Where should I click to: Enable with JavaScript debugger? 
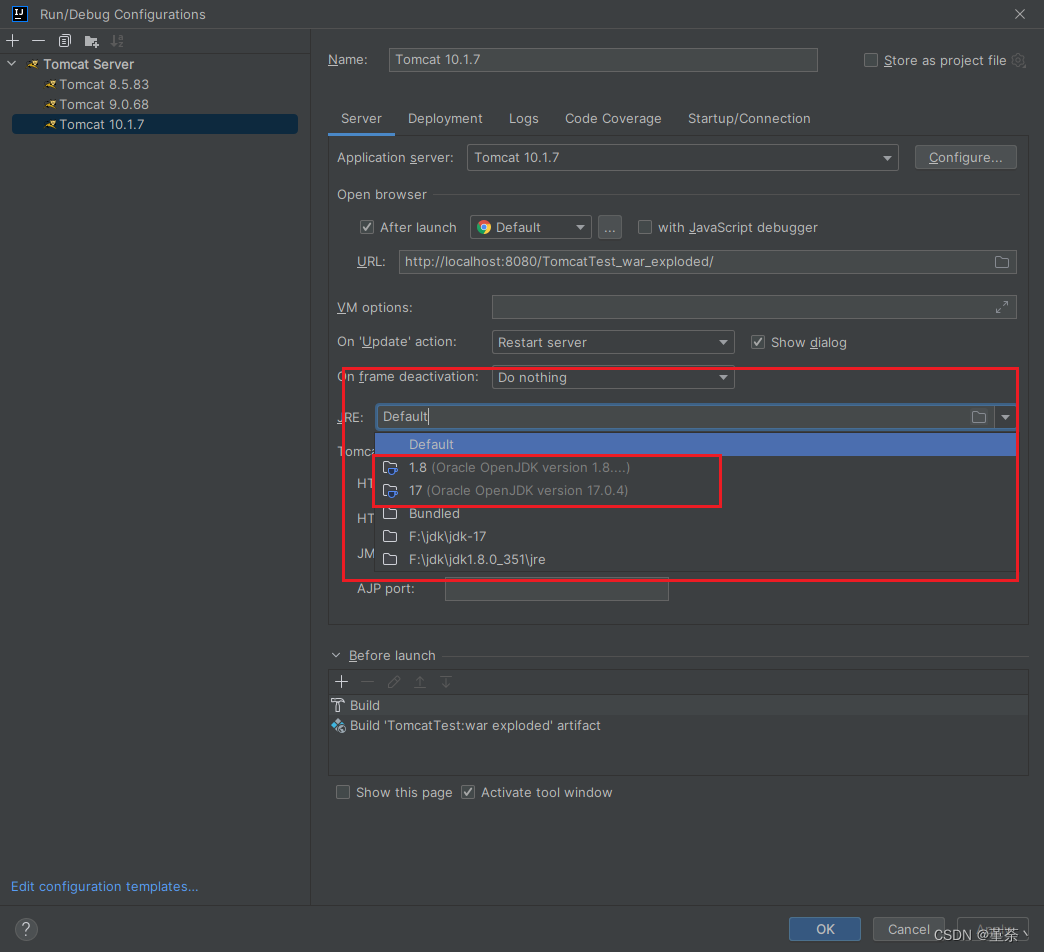pyautogui.click(x=645, y=228)
